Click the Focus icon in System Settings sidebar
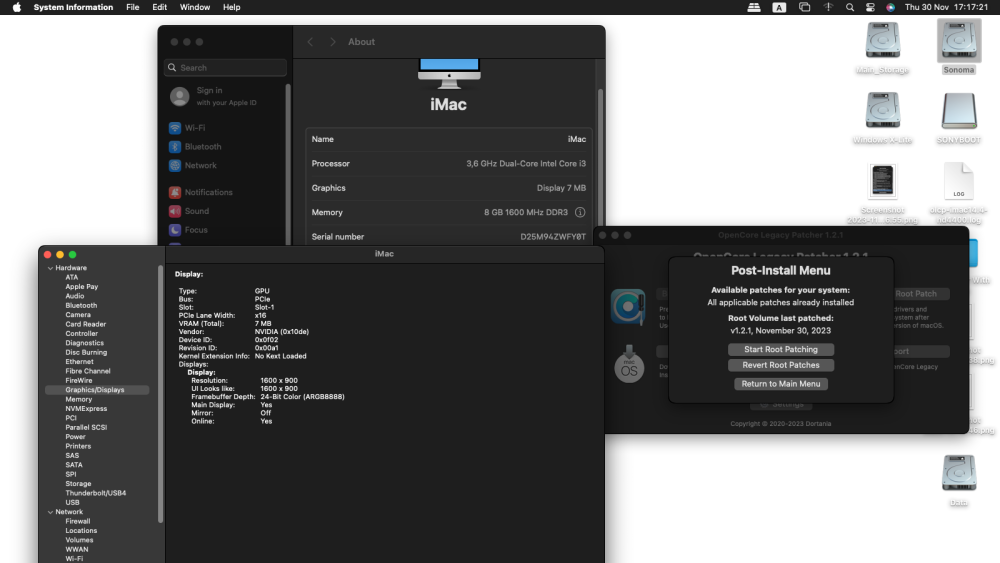Viewport: 1000px width, 563px height. [x=175, y=230]
